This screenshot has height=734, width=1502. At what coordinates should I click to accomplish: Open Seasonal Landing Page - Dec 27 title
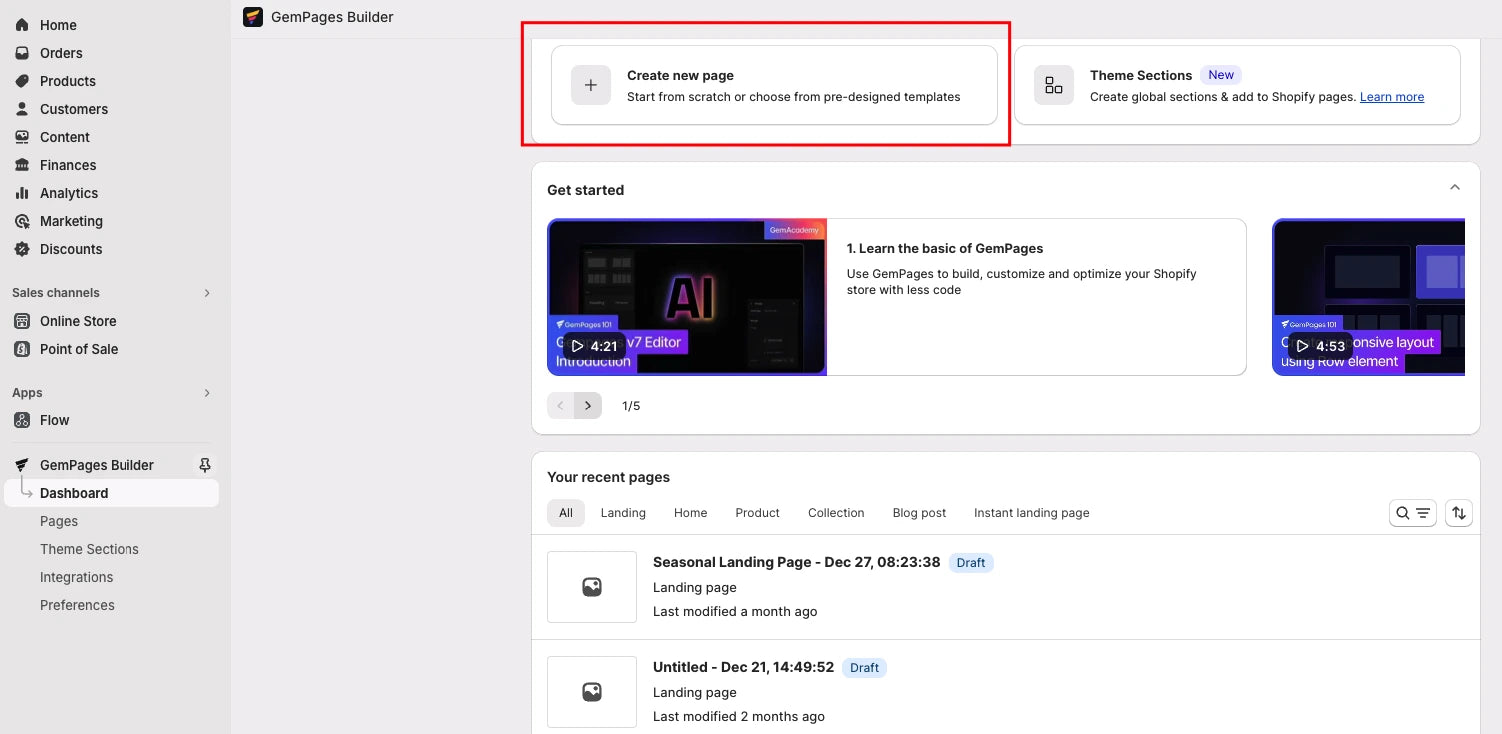[x=796, y=562]
